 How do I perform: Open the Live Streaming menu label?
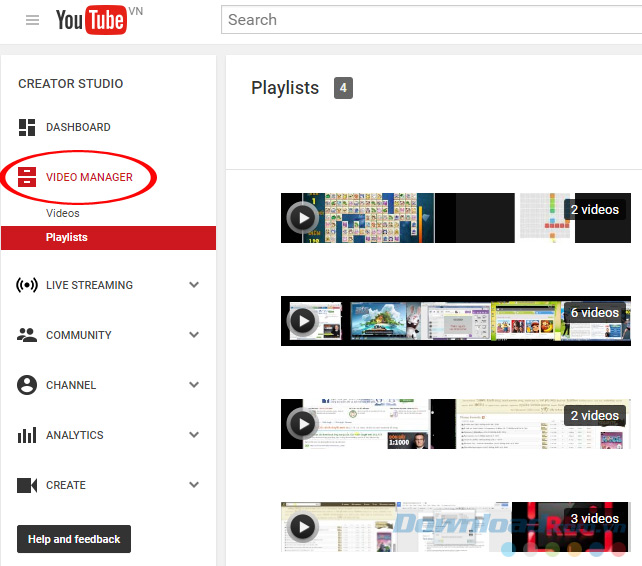pos(89,285)
